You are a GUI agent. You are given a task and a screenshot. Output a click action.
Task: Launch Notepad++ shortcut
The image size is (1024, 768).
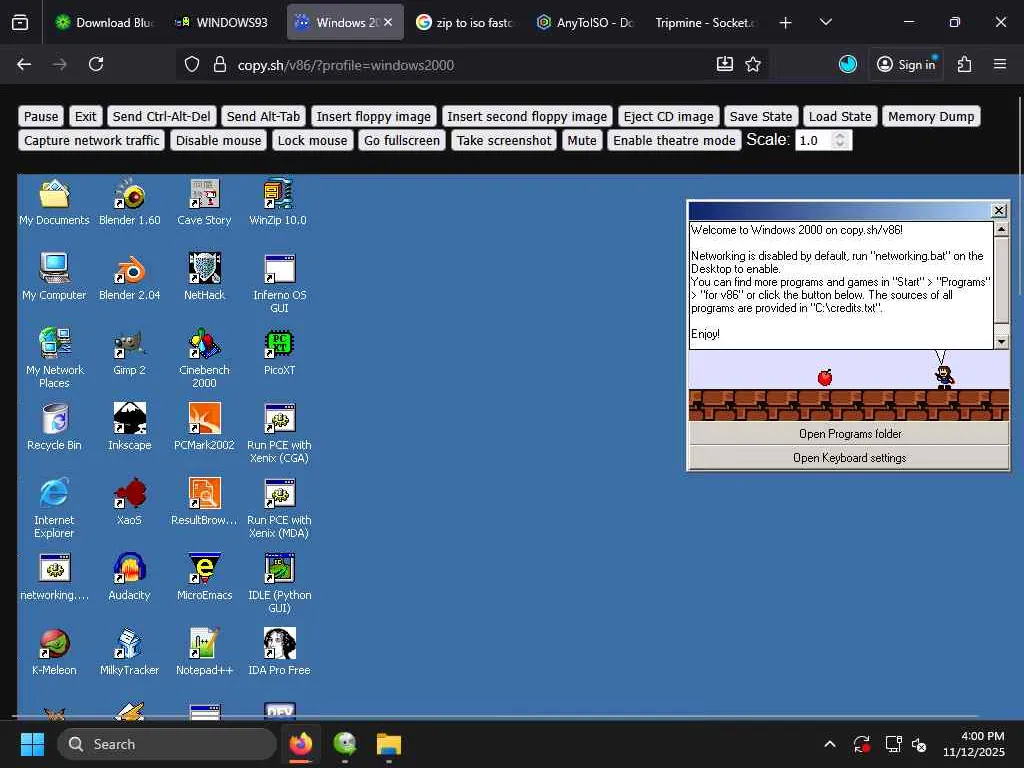[x=204, y=652]
